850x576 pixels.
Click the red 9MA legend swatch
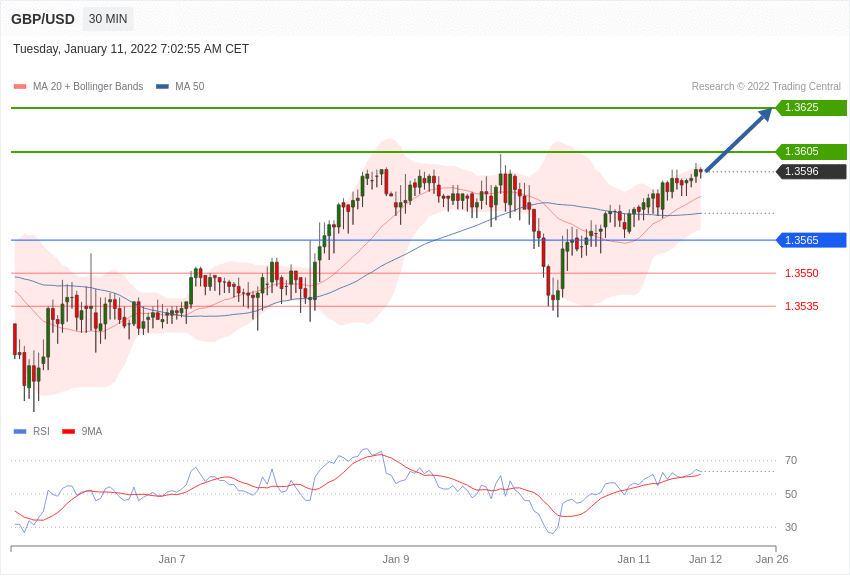tap(69, 432)
